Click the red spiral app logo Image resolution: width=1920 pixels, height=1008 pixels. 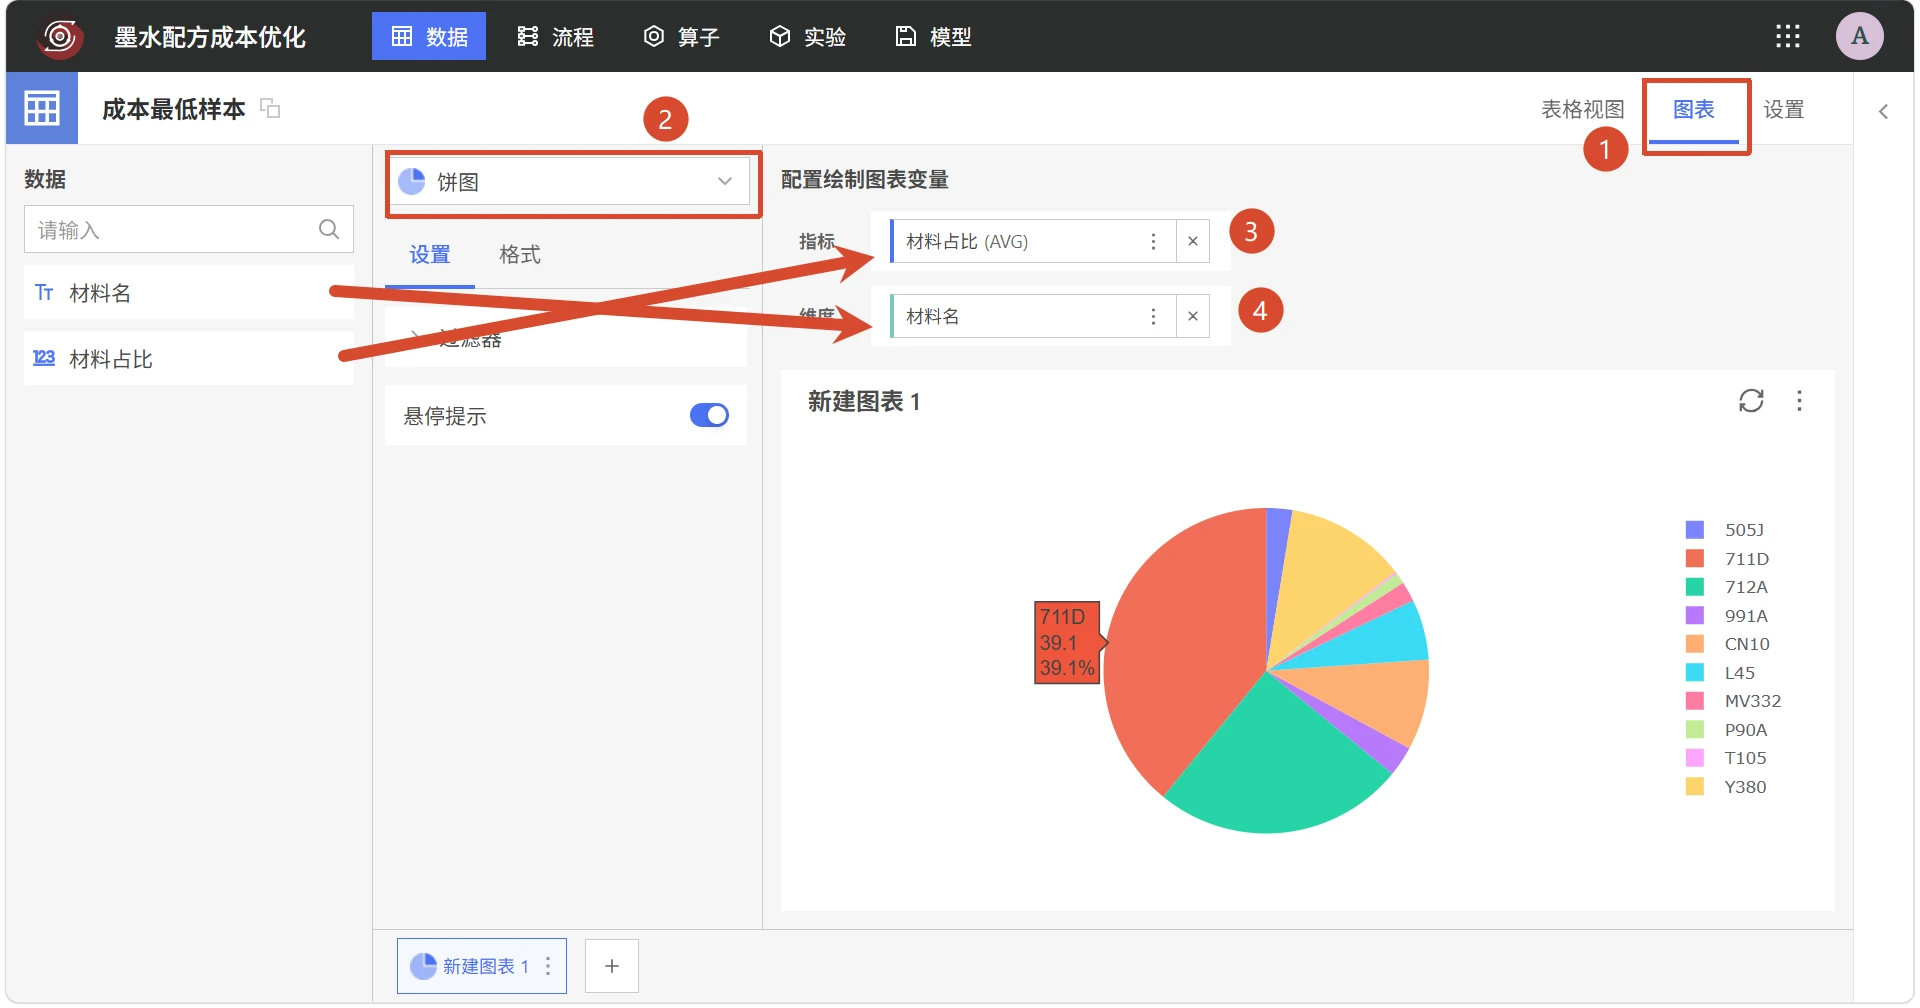(x=60, y=37)
